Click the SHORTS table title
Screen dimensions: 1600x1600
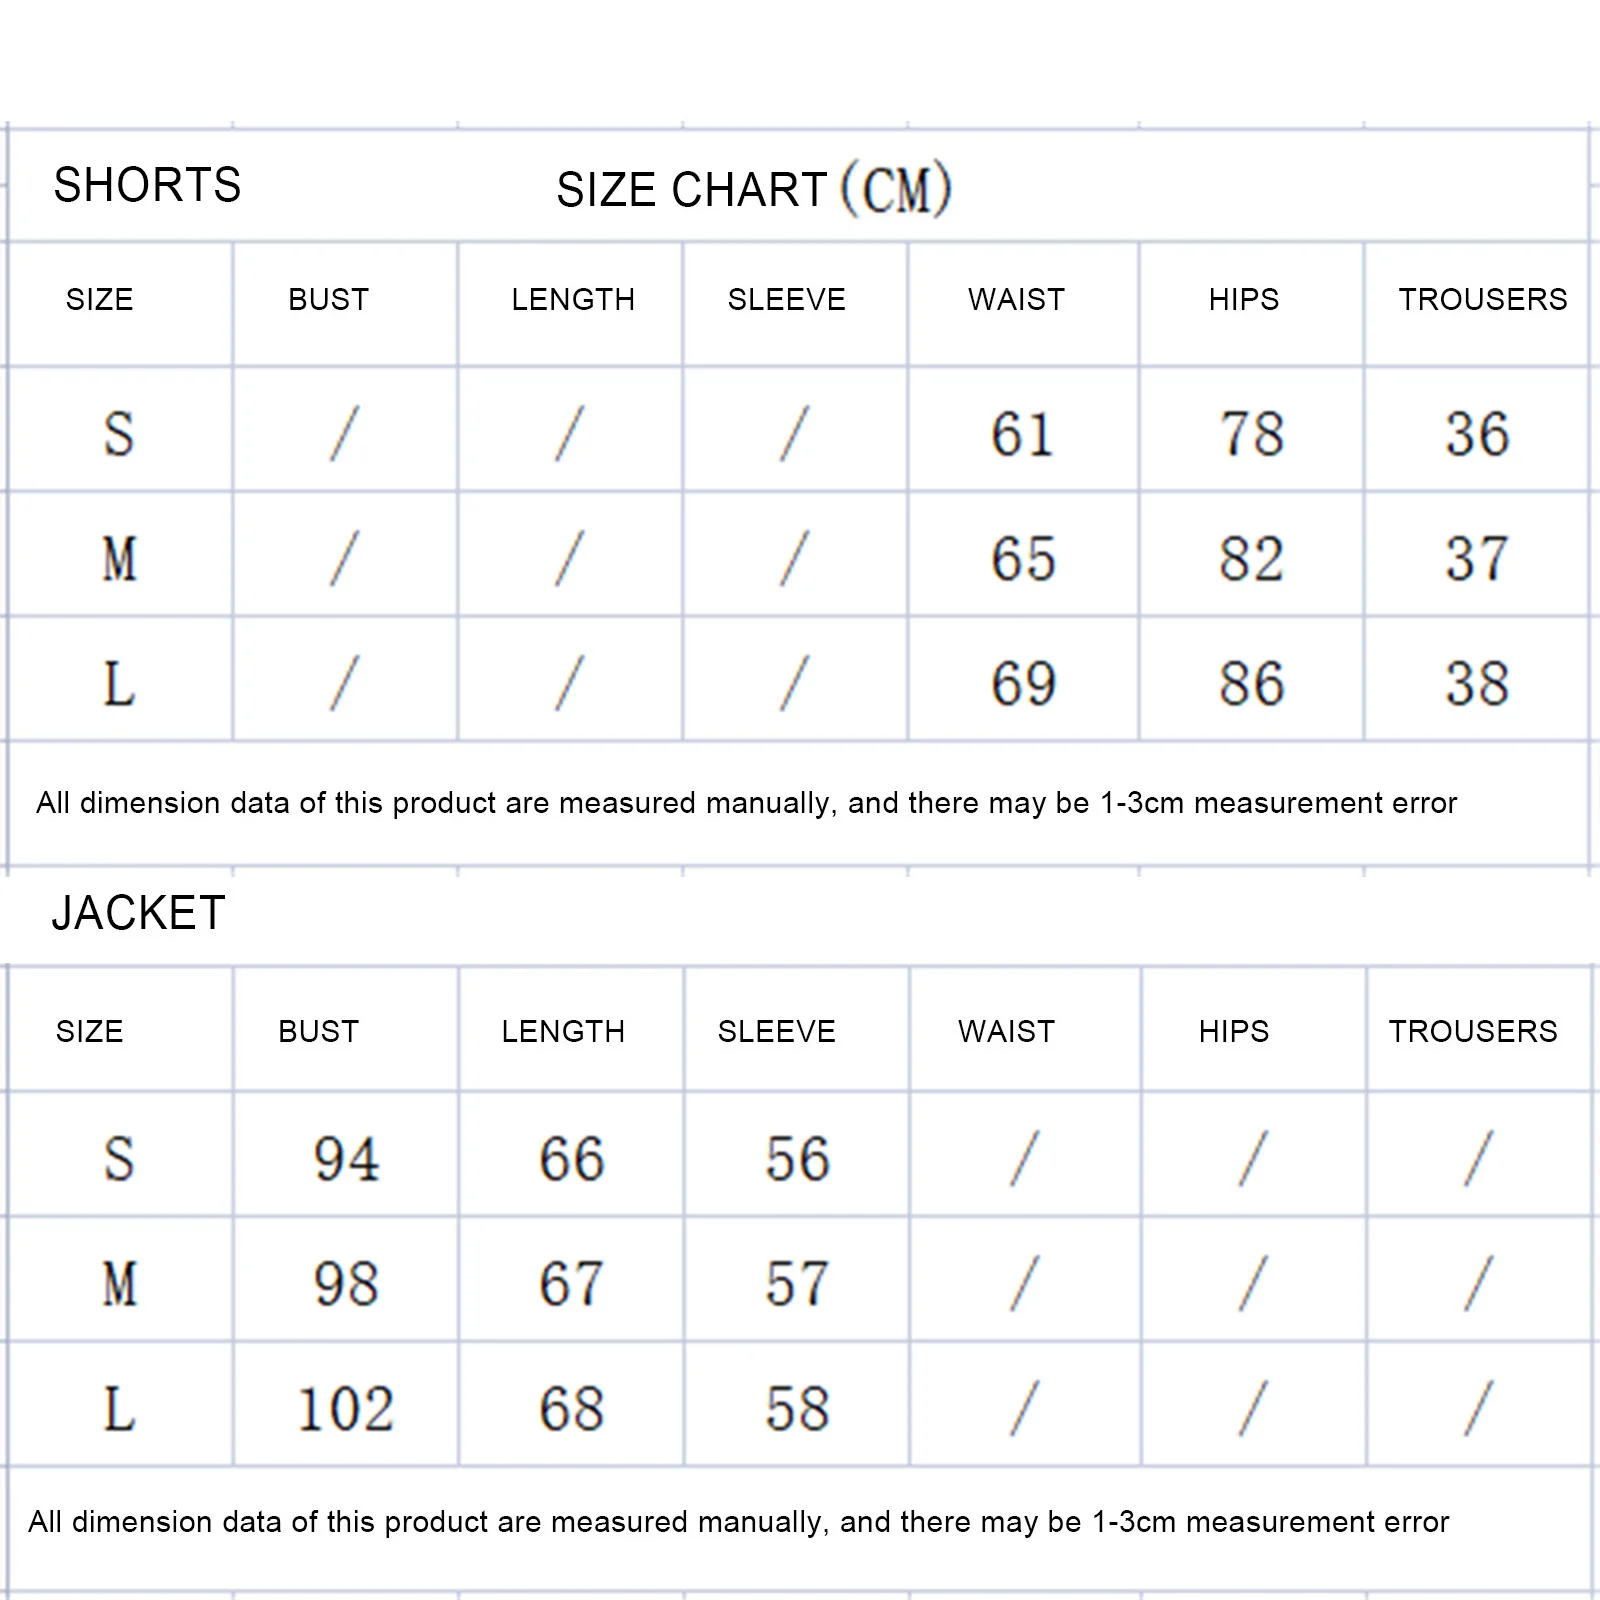click(x=147, y=185)
